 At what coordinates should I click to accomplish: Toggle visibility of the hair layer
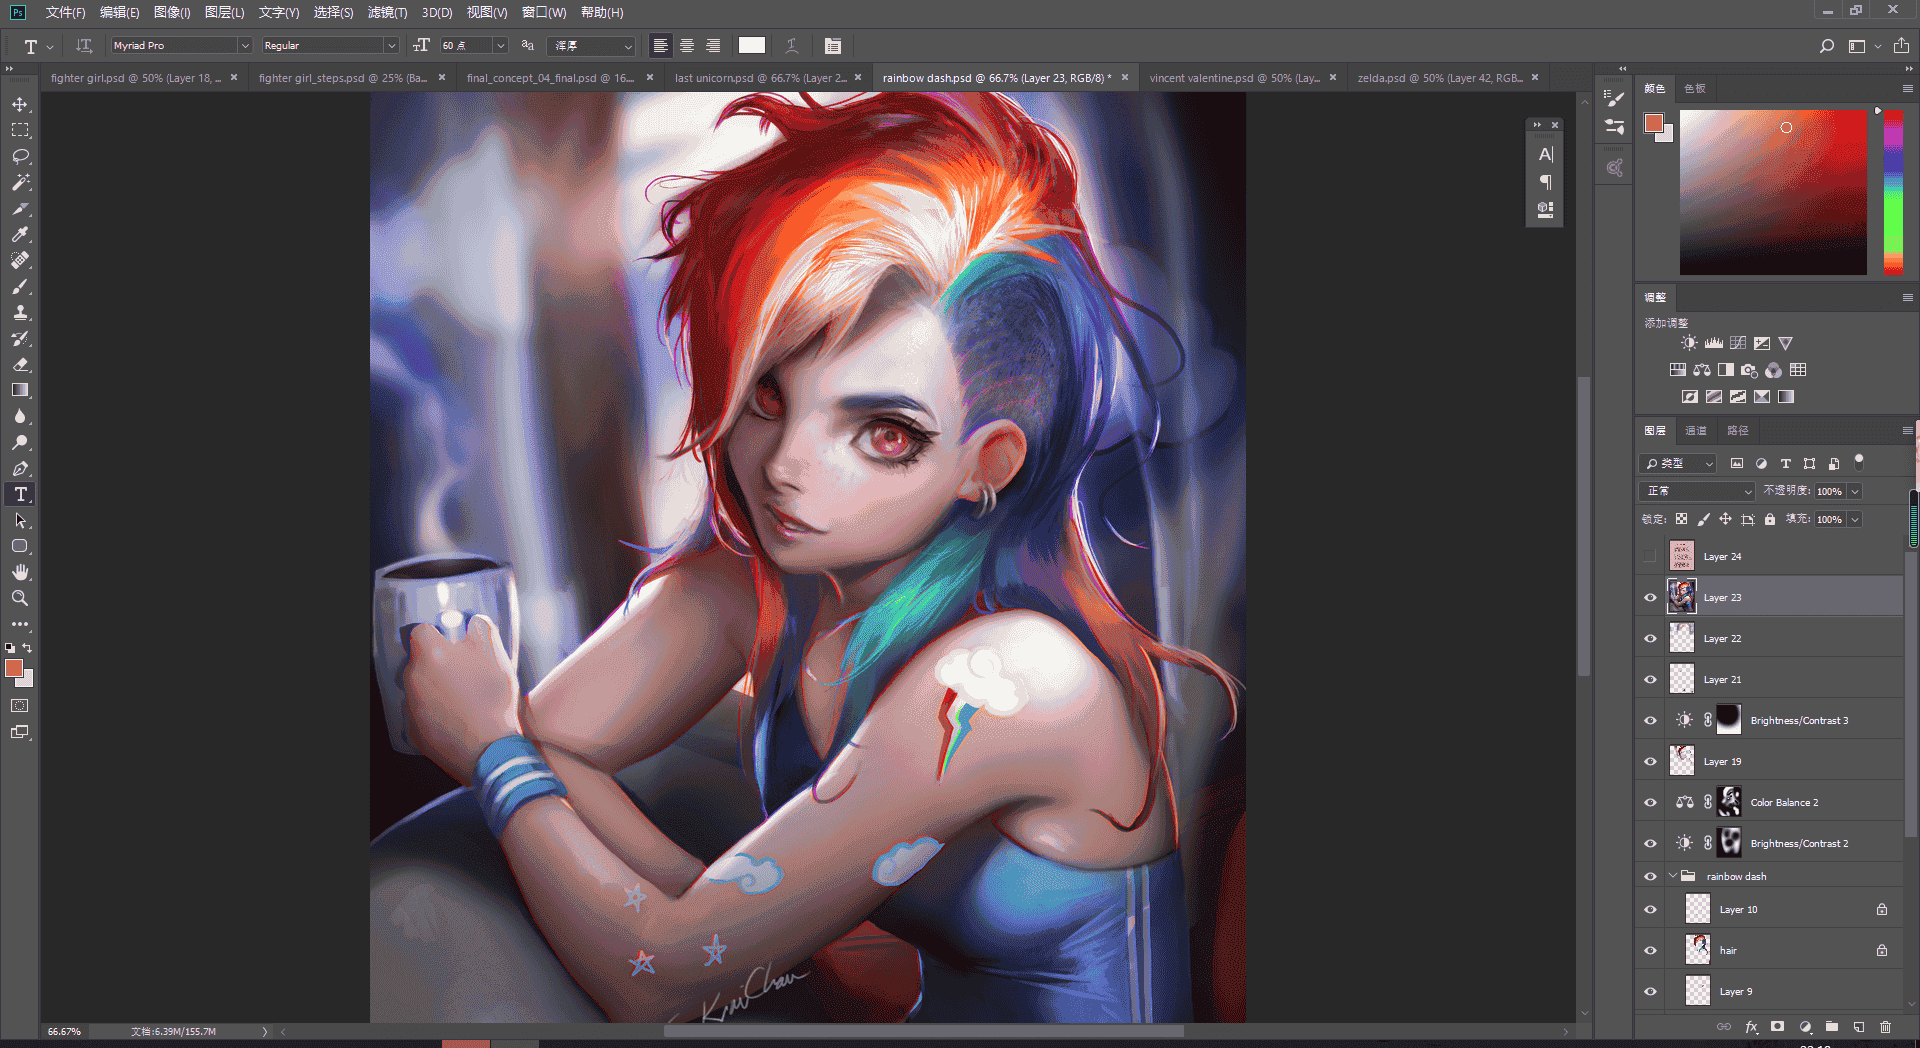coord(1650,950)
